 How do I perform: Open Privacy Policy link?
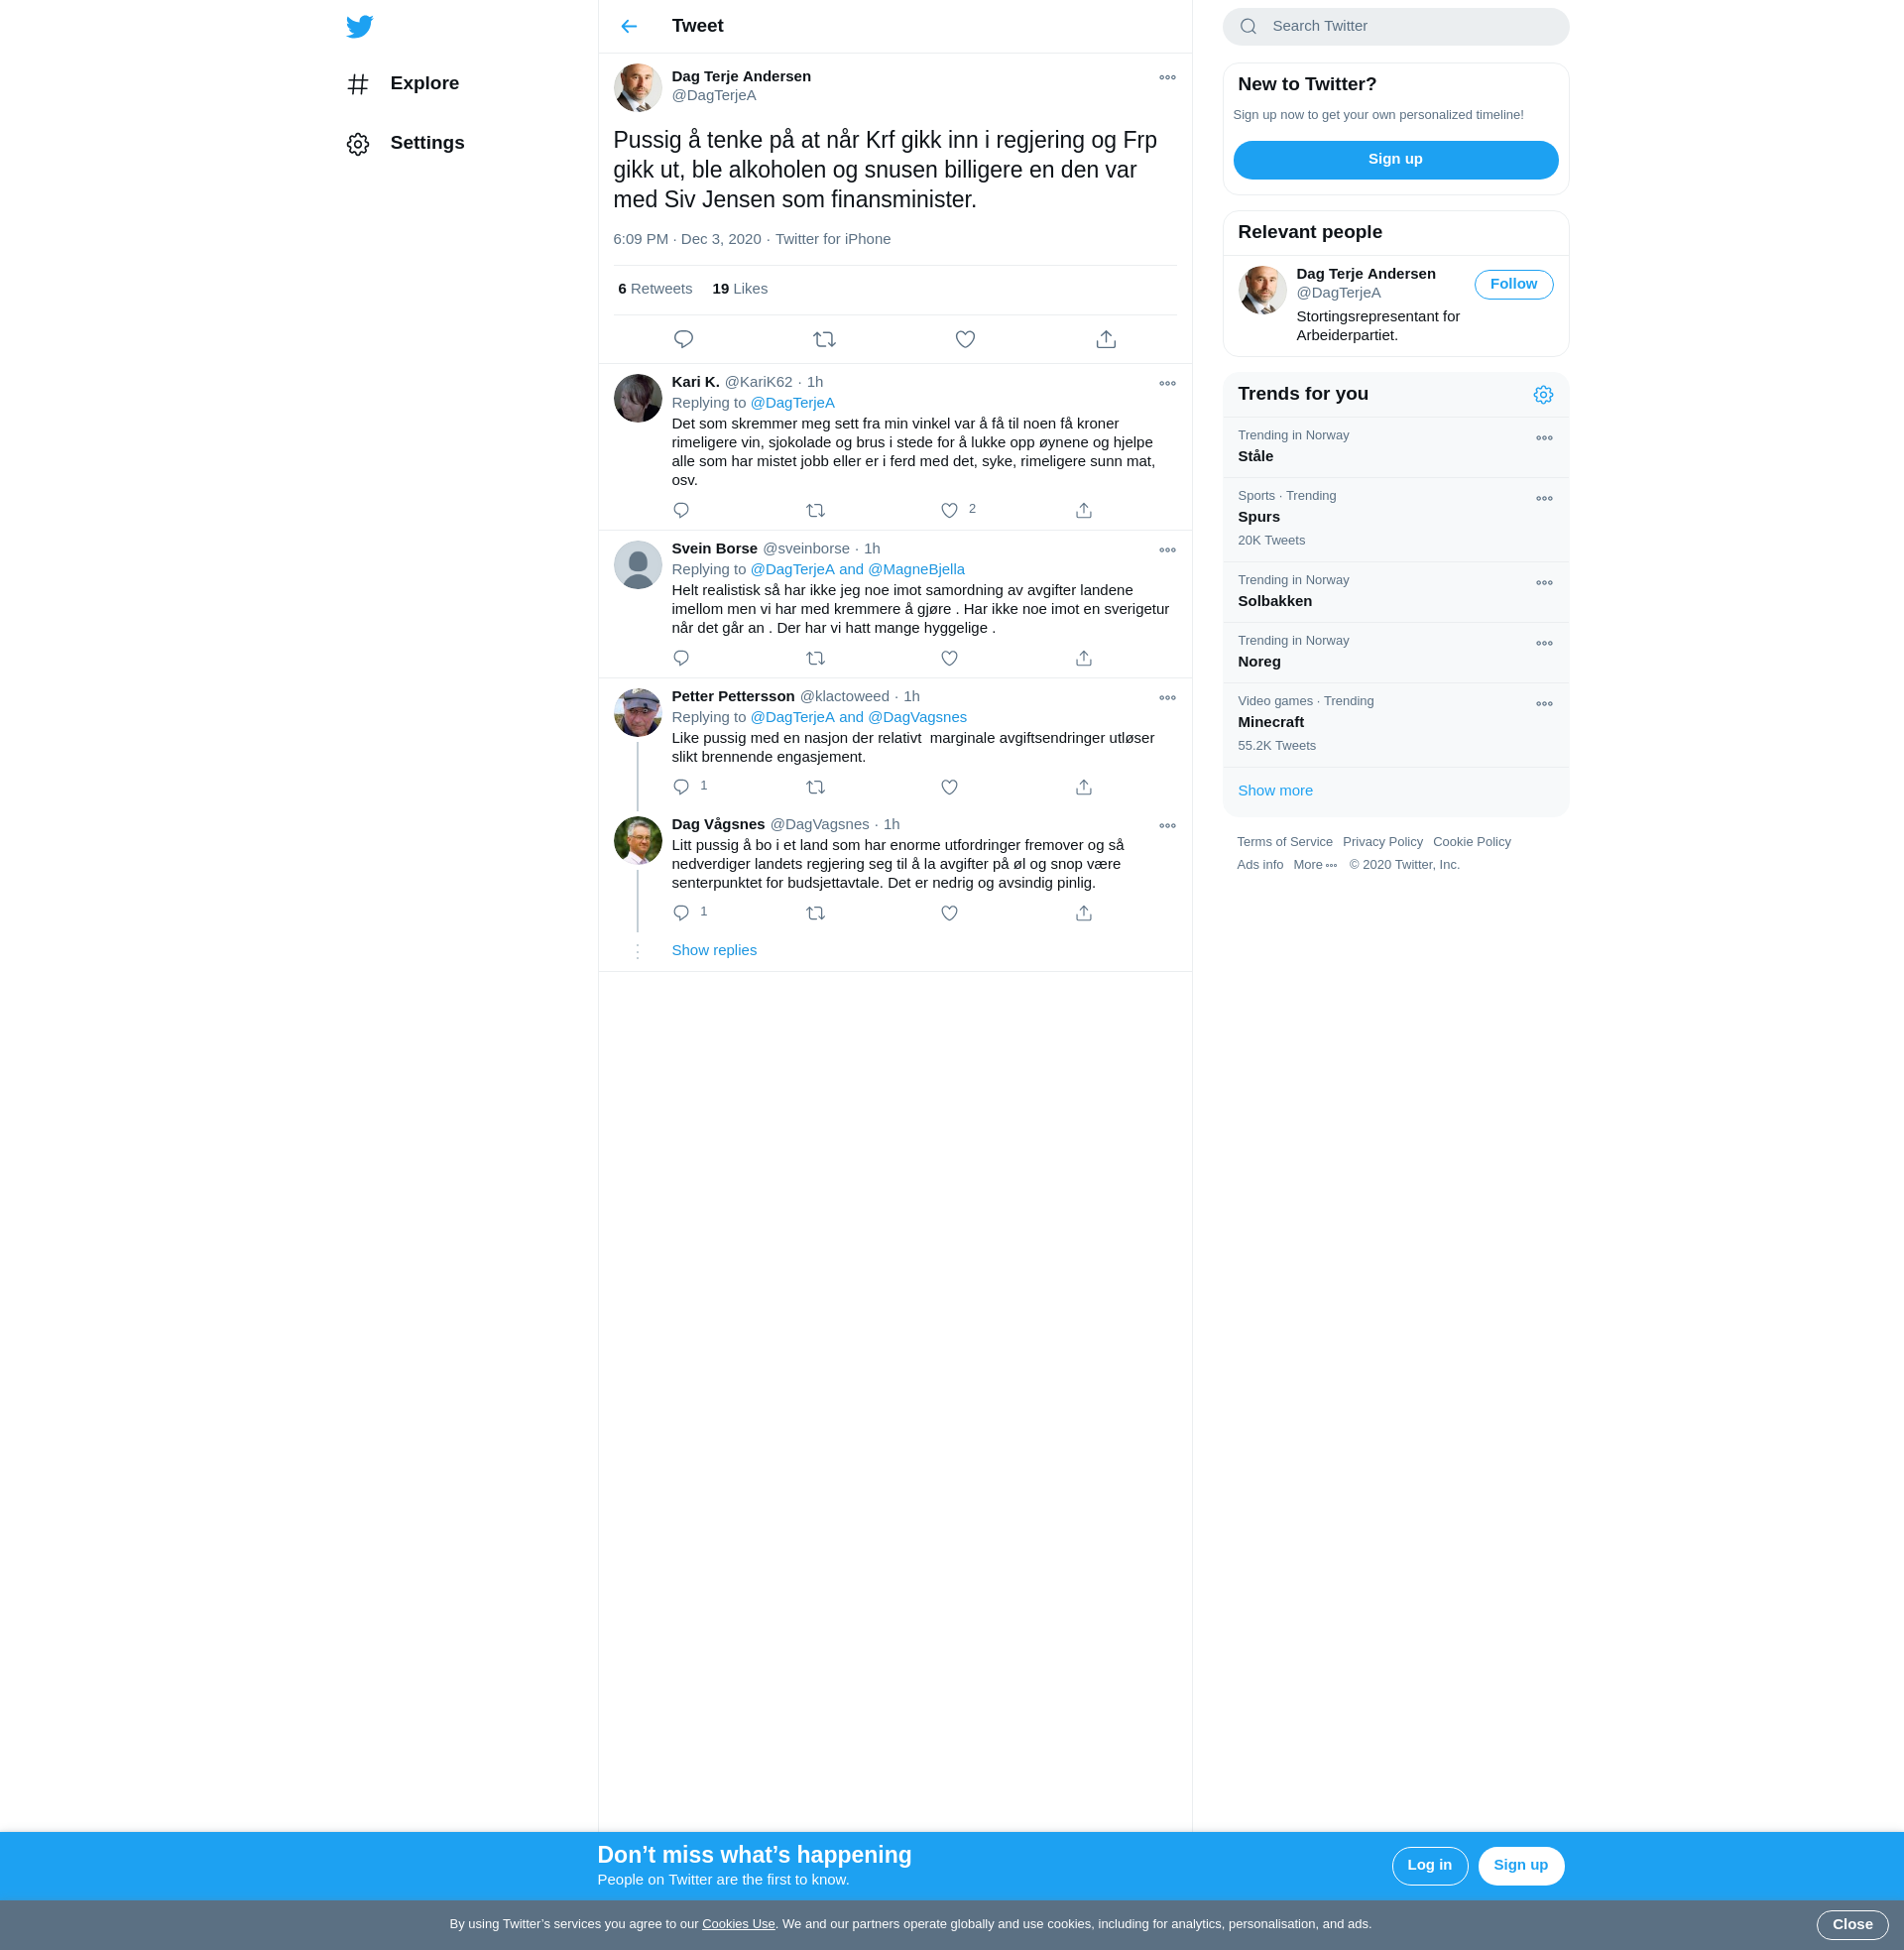point(1382,842)
